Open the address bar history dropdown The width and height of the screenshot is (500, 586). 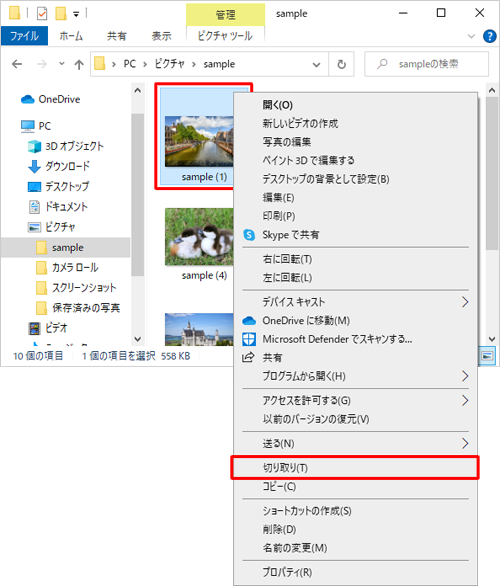pyautogui.click(x=317, y=65)
